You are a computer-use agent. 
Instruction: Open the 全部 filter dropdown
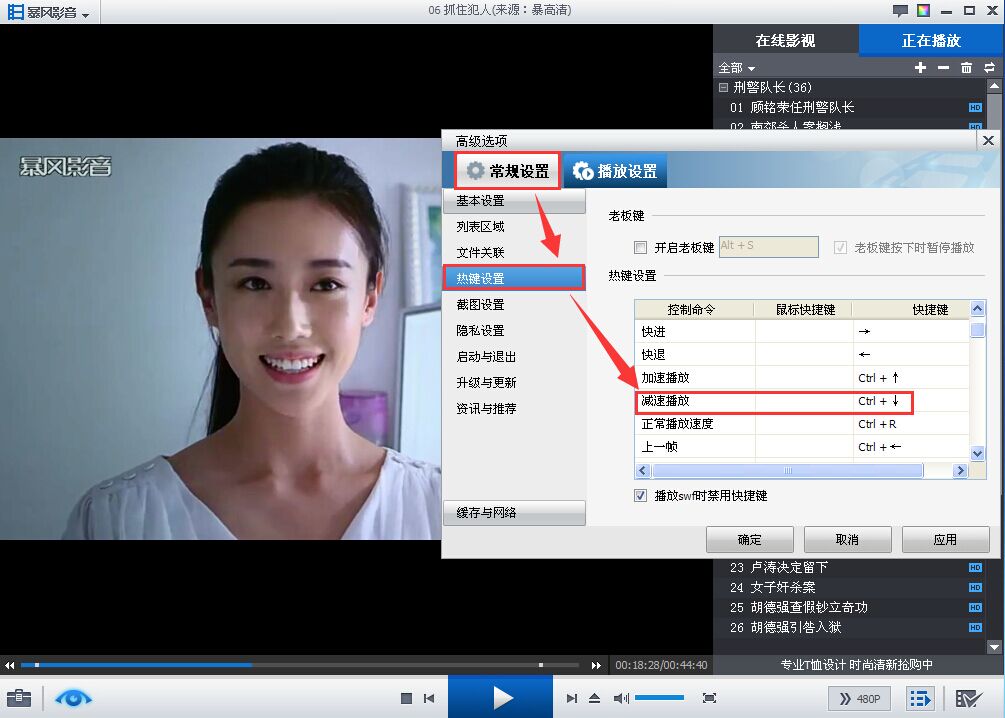point(737,68)
